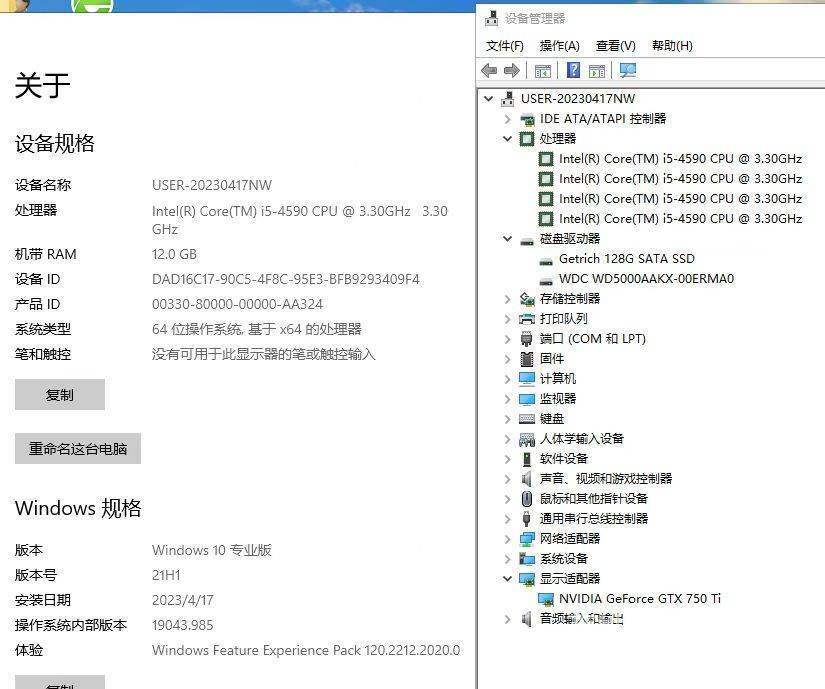Select the firmware category icon
Screen dimensions: 825x689
pos(527,359)
